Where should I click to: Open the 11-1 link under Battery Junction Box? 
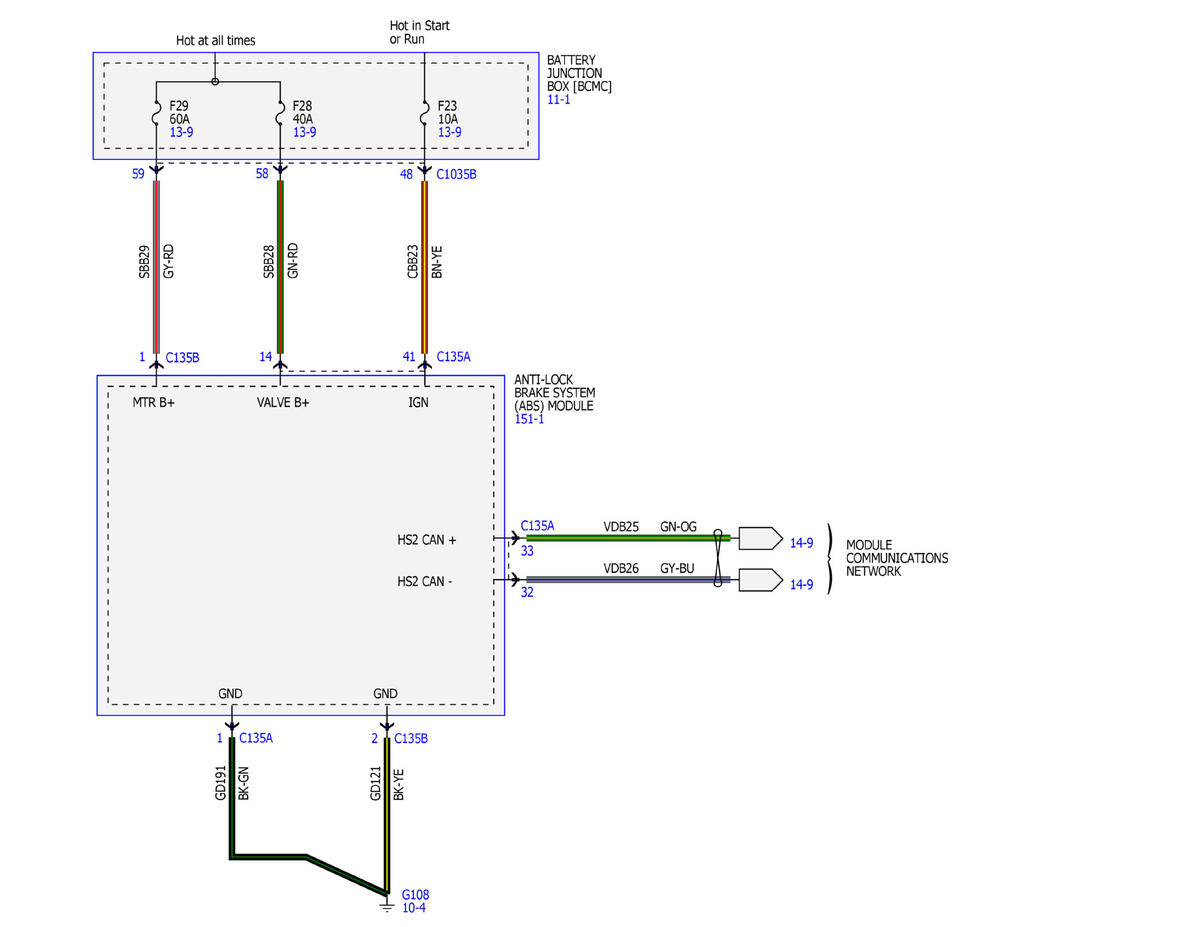coord(559,101)
